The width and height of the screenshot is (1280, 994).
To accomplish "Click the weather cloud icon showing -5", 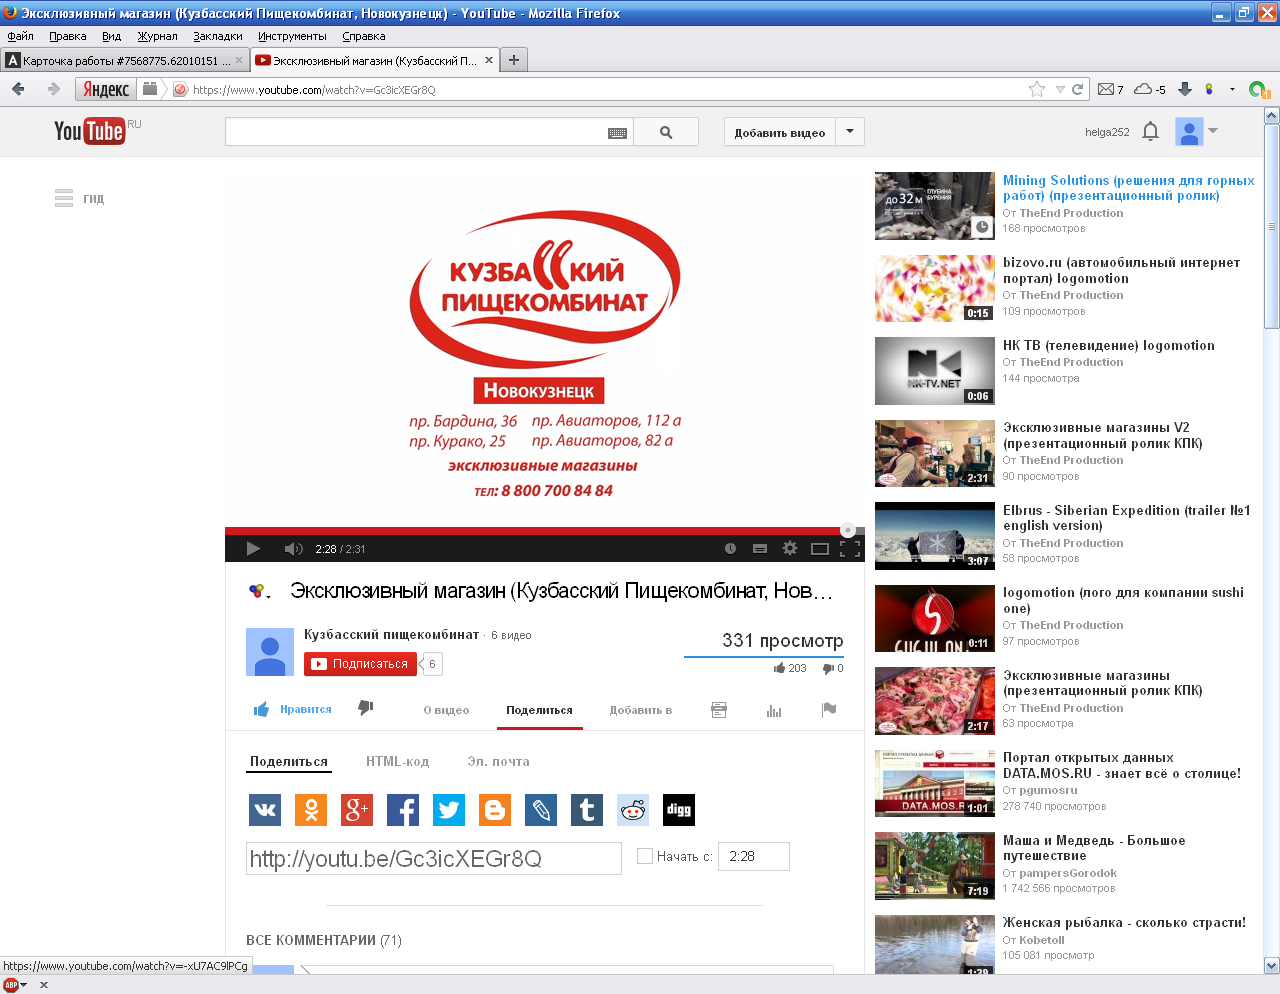I will pyautogui.click(x=1150, y=89).
